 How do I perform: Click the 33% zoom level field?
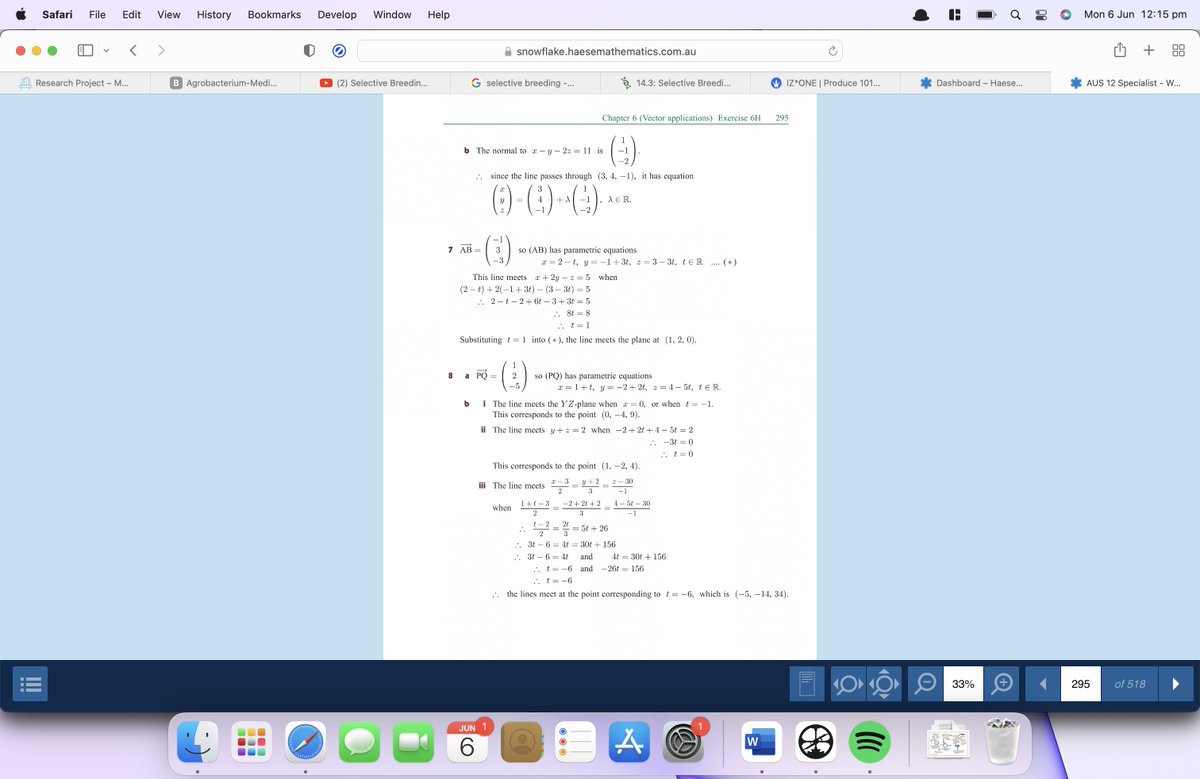(x=963, y=685)
